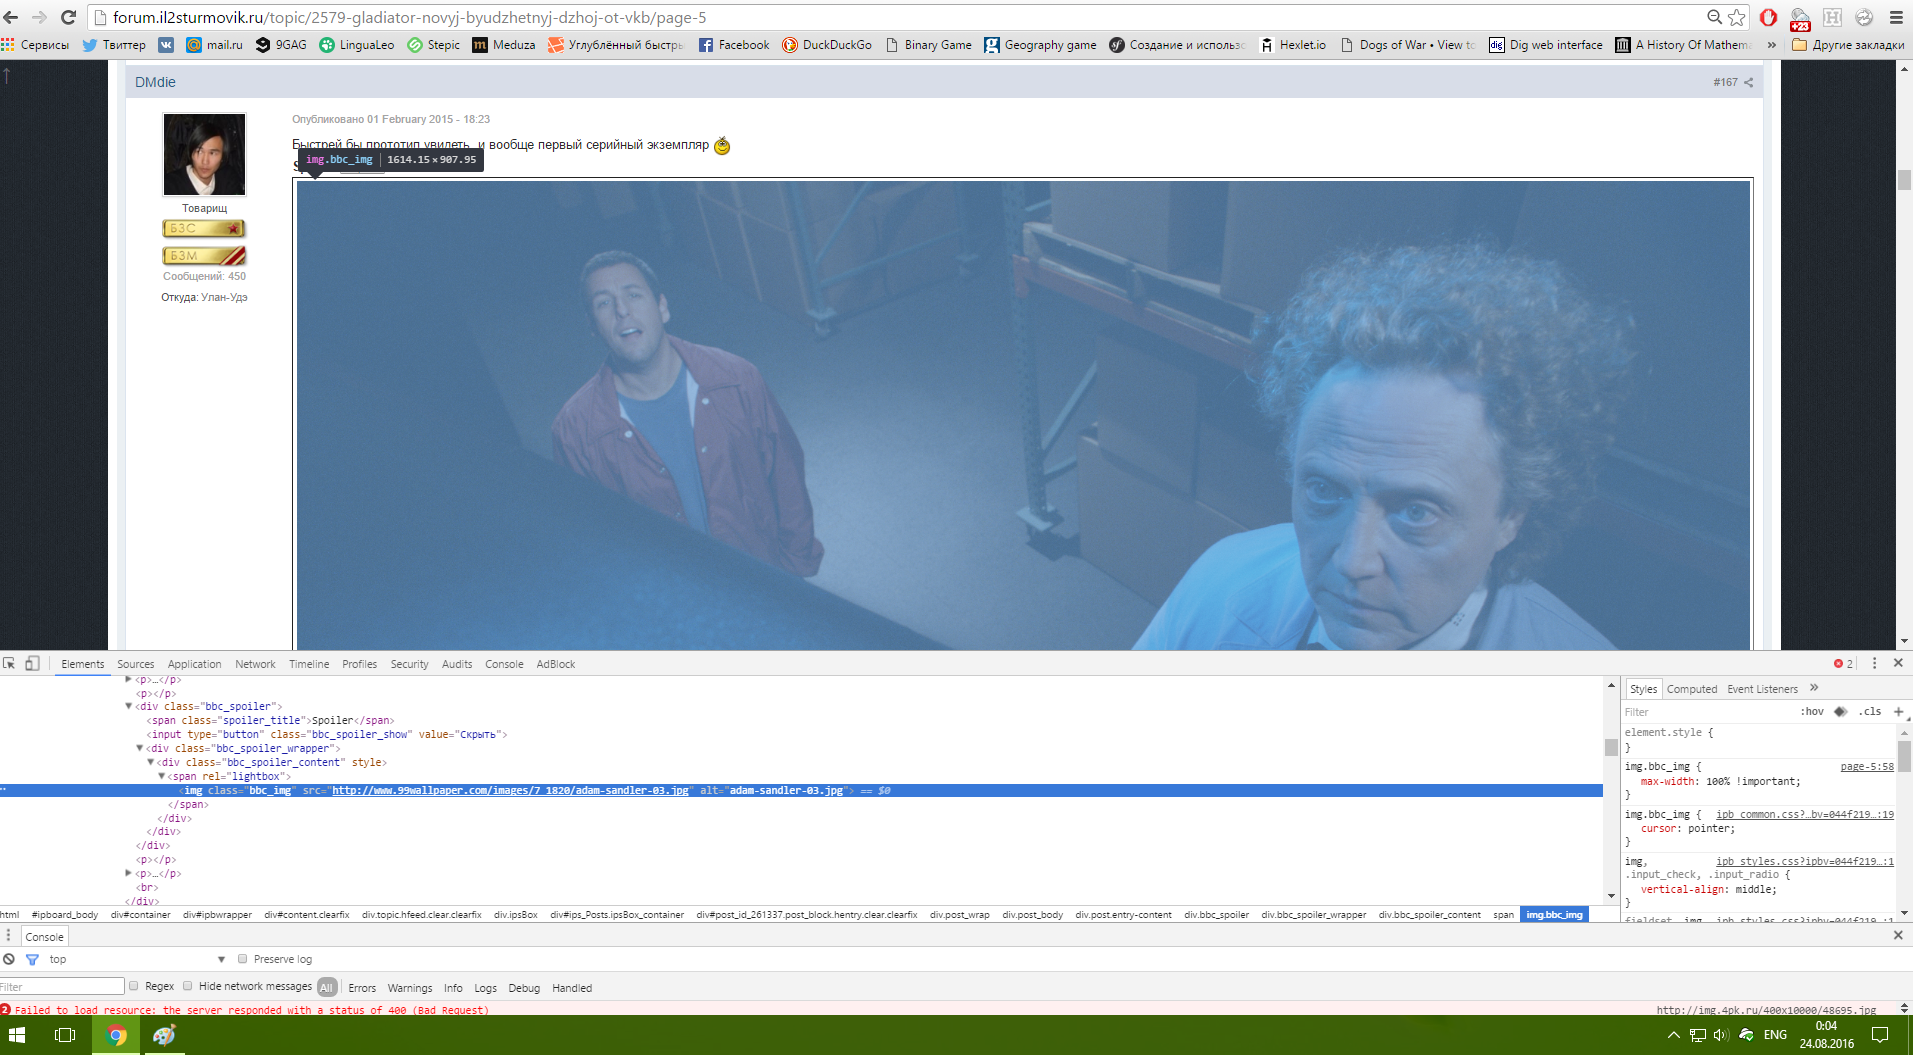
Task: Open Task View on the taskbar
Action: pos(65,1035)
